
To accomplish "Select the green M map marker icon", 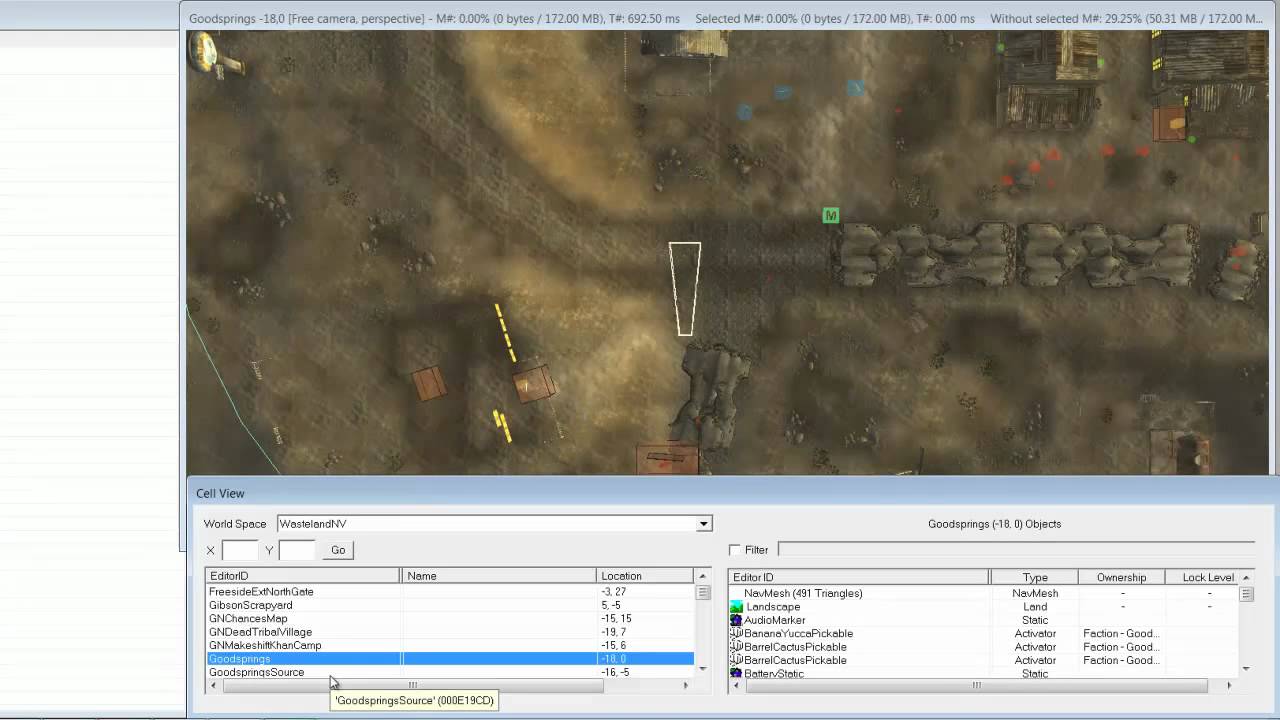I will point(830,215).
